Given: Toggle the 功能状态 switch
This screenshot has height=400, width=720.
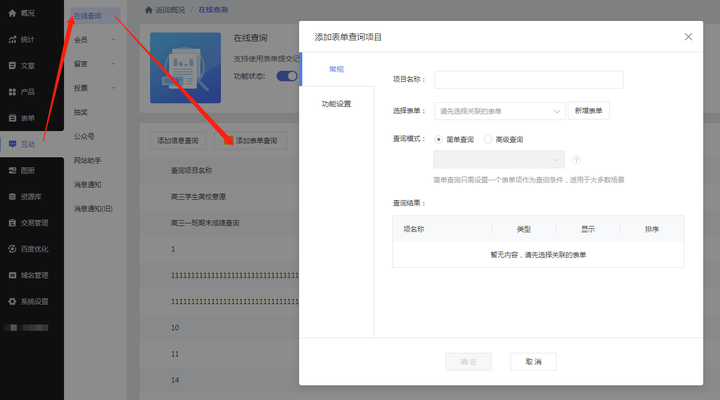Looking at the screenshot, I should pyautogui.click(x=288, y=76).
